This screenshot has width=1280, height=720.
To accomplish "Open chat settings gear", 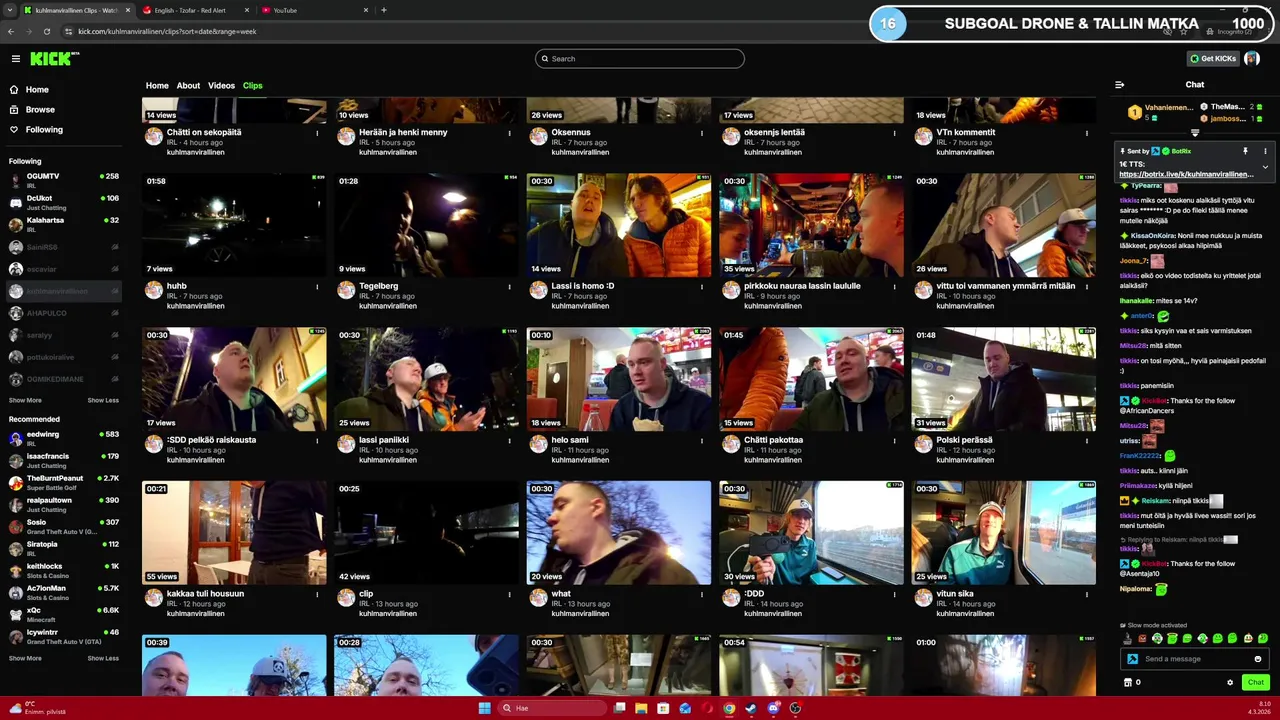I will (x=1230, y=682).
